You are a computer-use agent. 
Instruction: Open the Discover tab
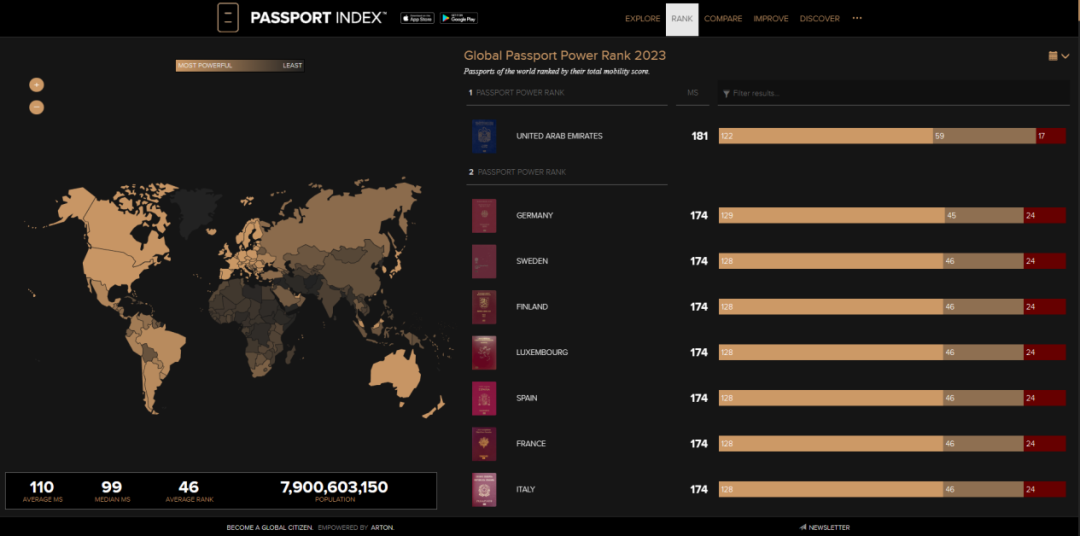pos(820,19)
